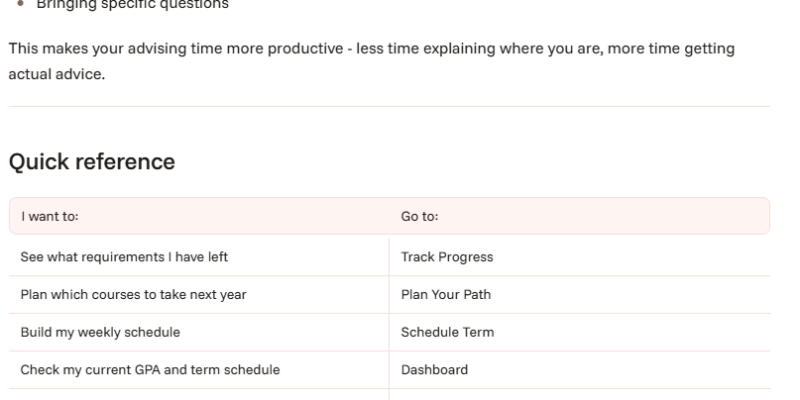Click the text "actual advice."
The height and width of the screenshot is (400, 800).
[57, 74]
